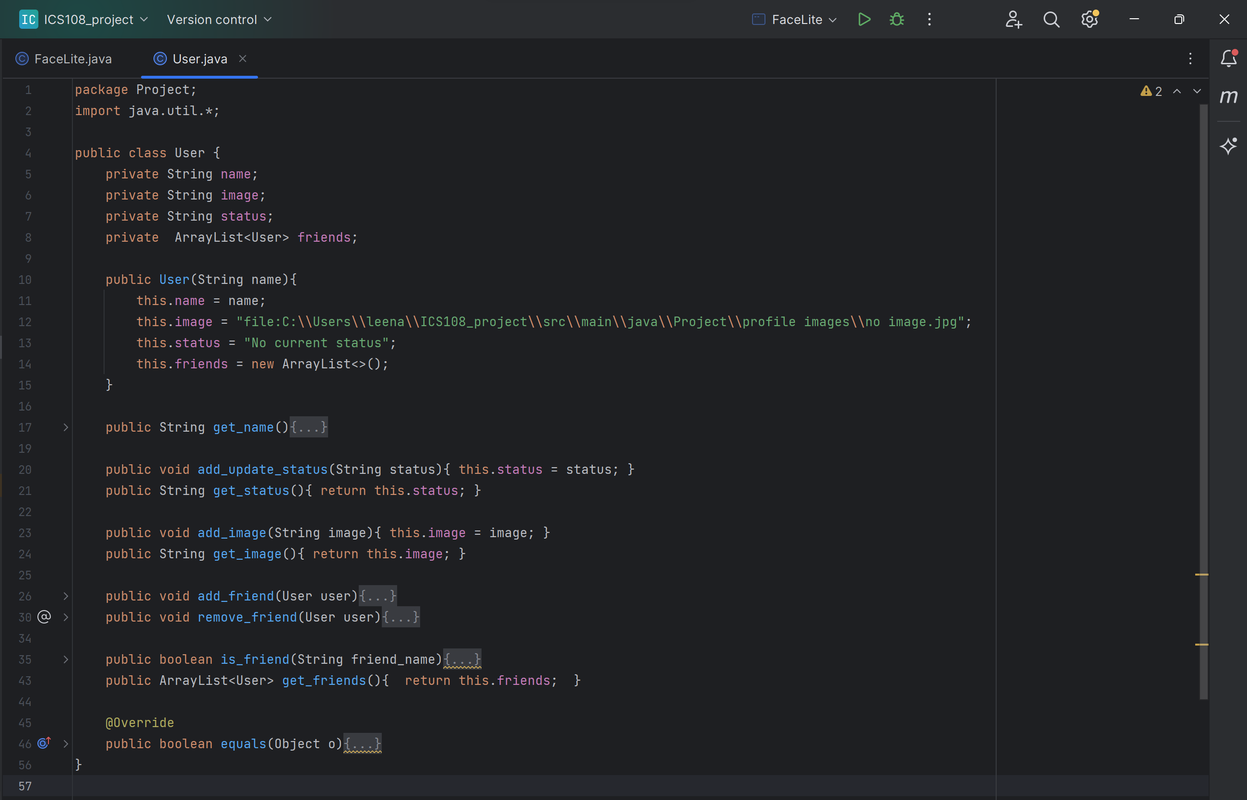Close the User.java tab
The height and width of the screenshot is (800, 1247).
(243, 58)
